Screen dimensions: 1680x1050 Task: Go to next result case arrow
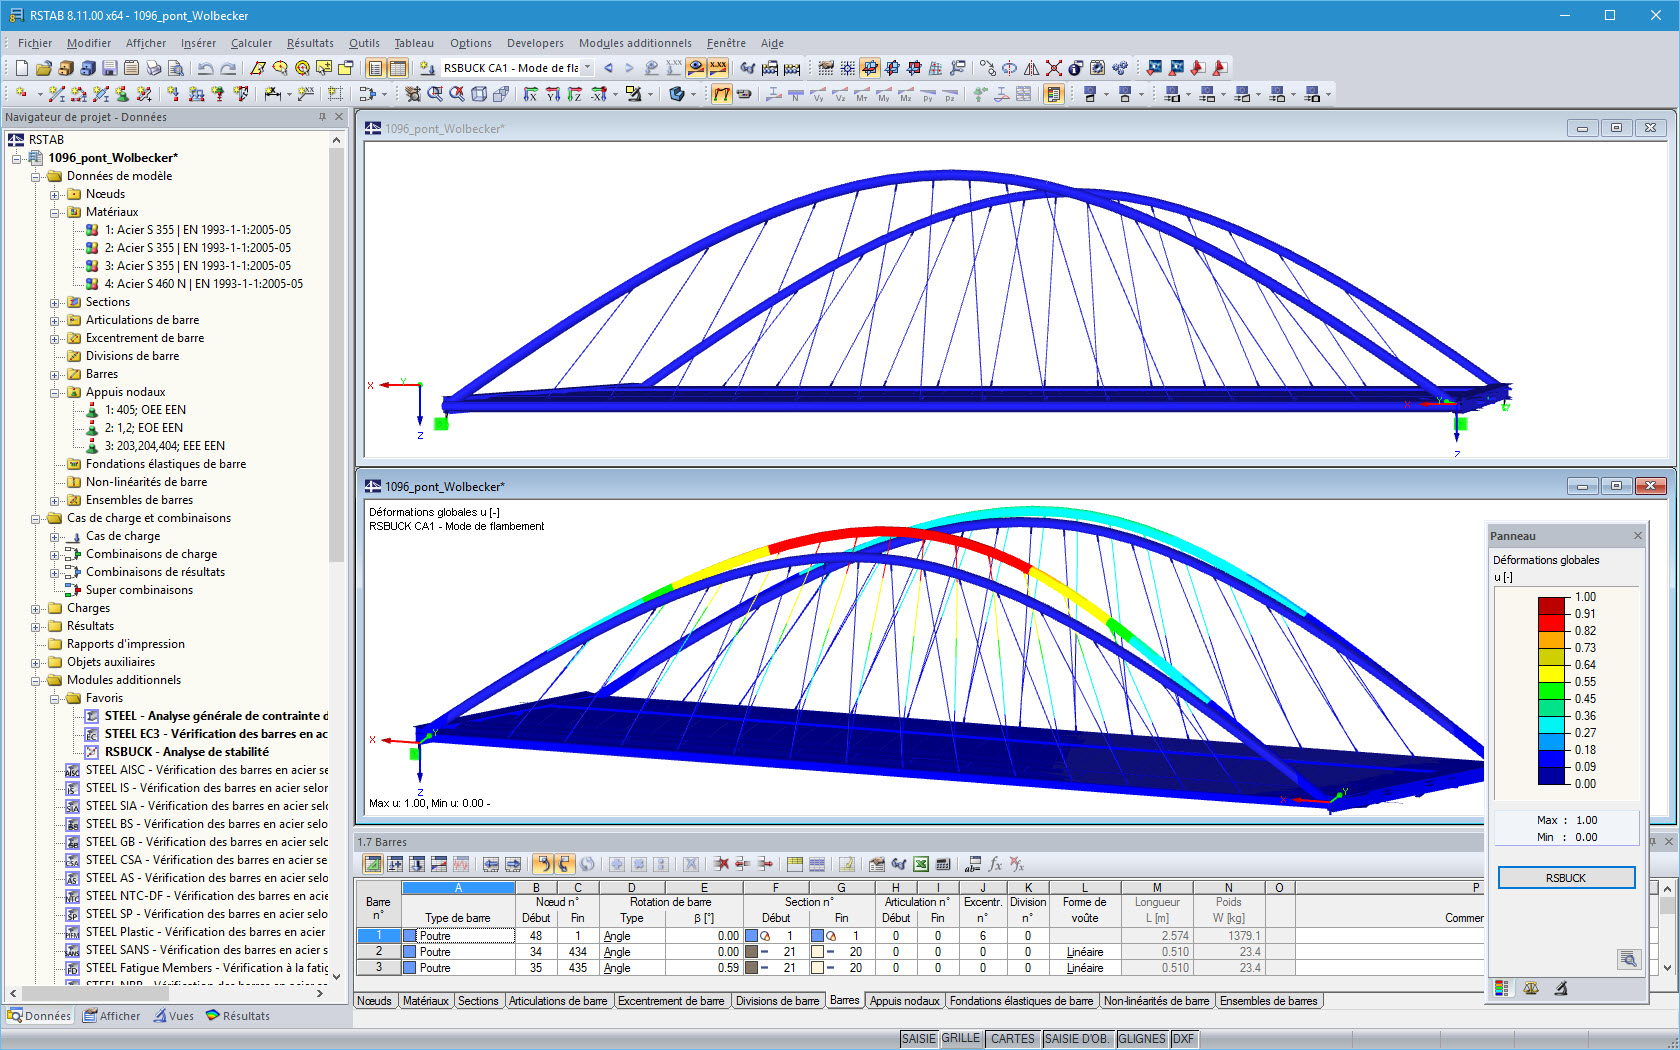(x=629, y=68)
